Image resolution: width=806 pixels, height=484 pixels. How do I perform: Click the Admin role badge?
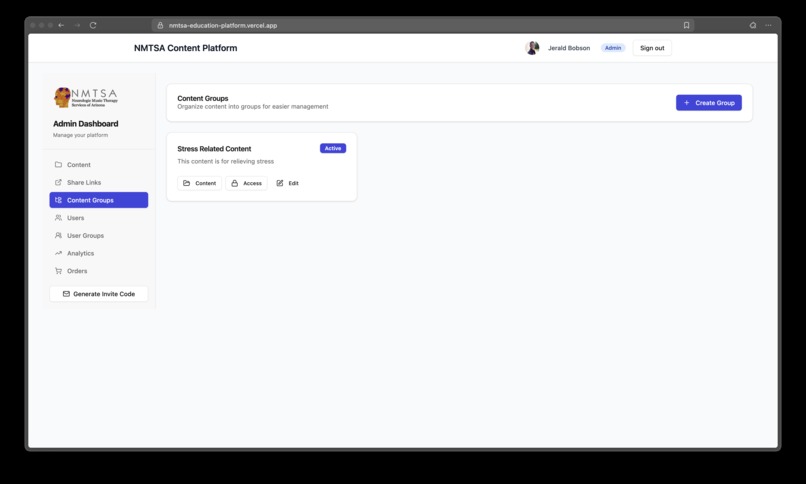click(x=613, y=48)
